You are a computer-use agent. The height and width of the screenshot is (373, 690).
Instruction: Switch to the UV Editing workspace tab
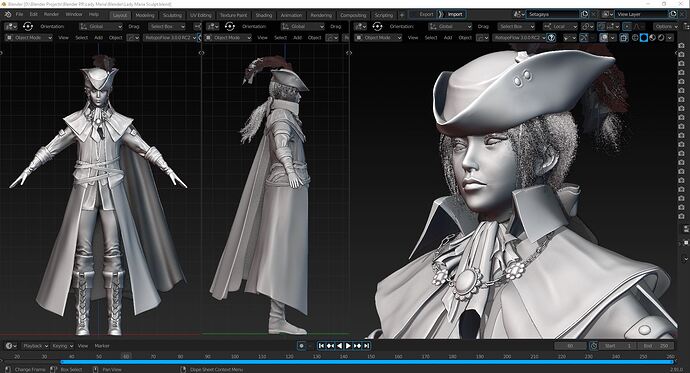click(x=201, y=15)
